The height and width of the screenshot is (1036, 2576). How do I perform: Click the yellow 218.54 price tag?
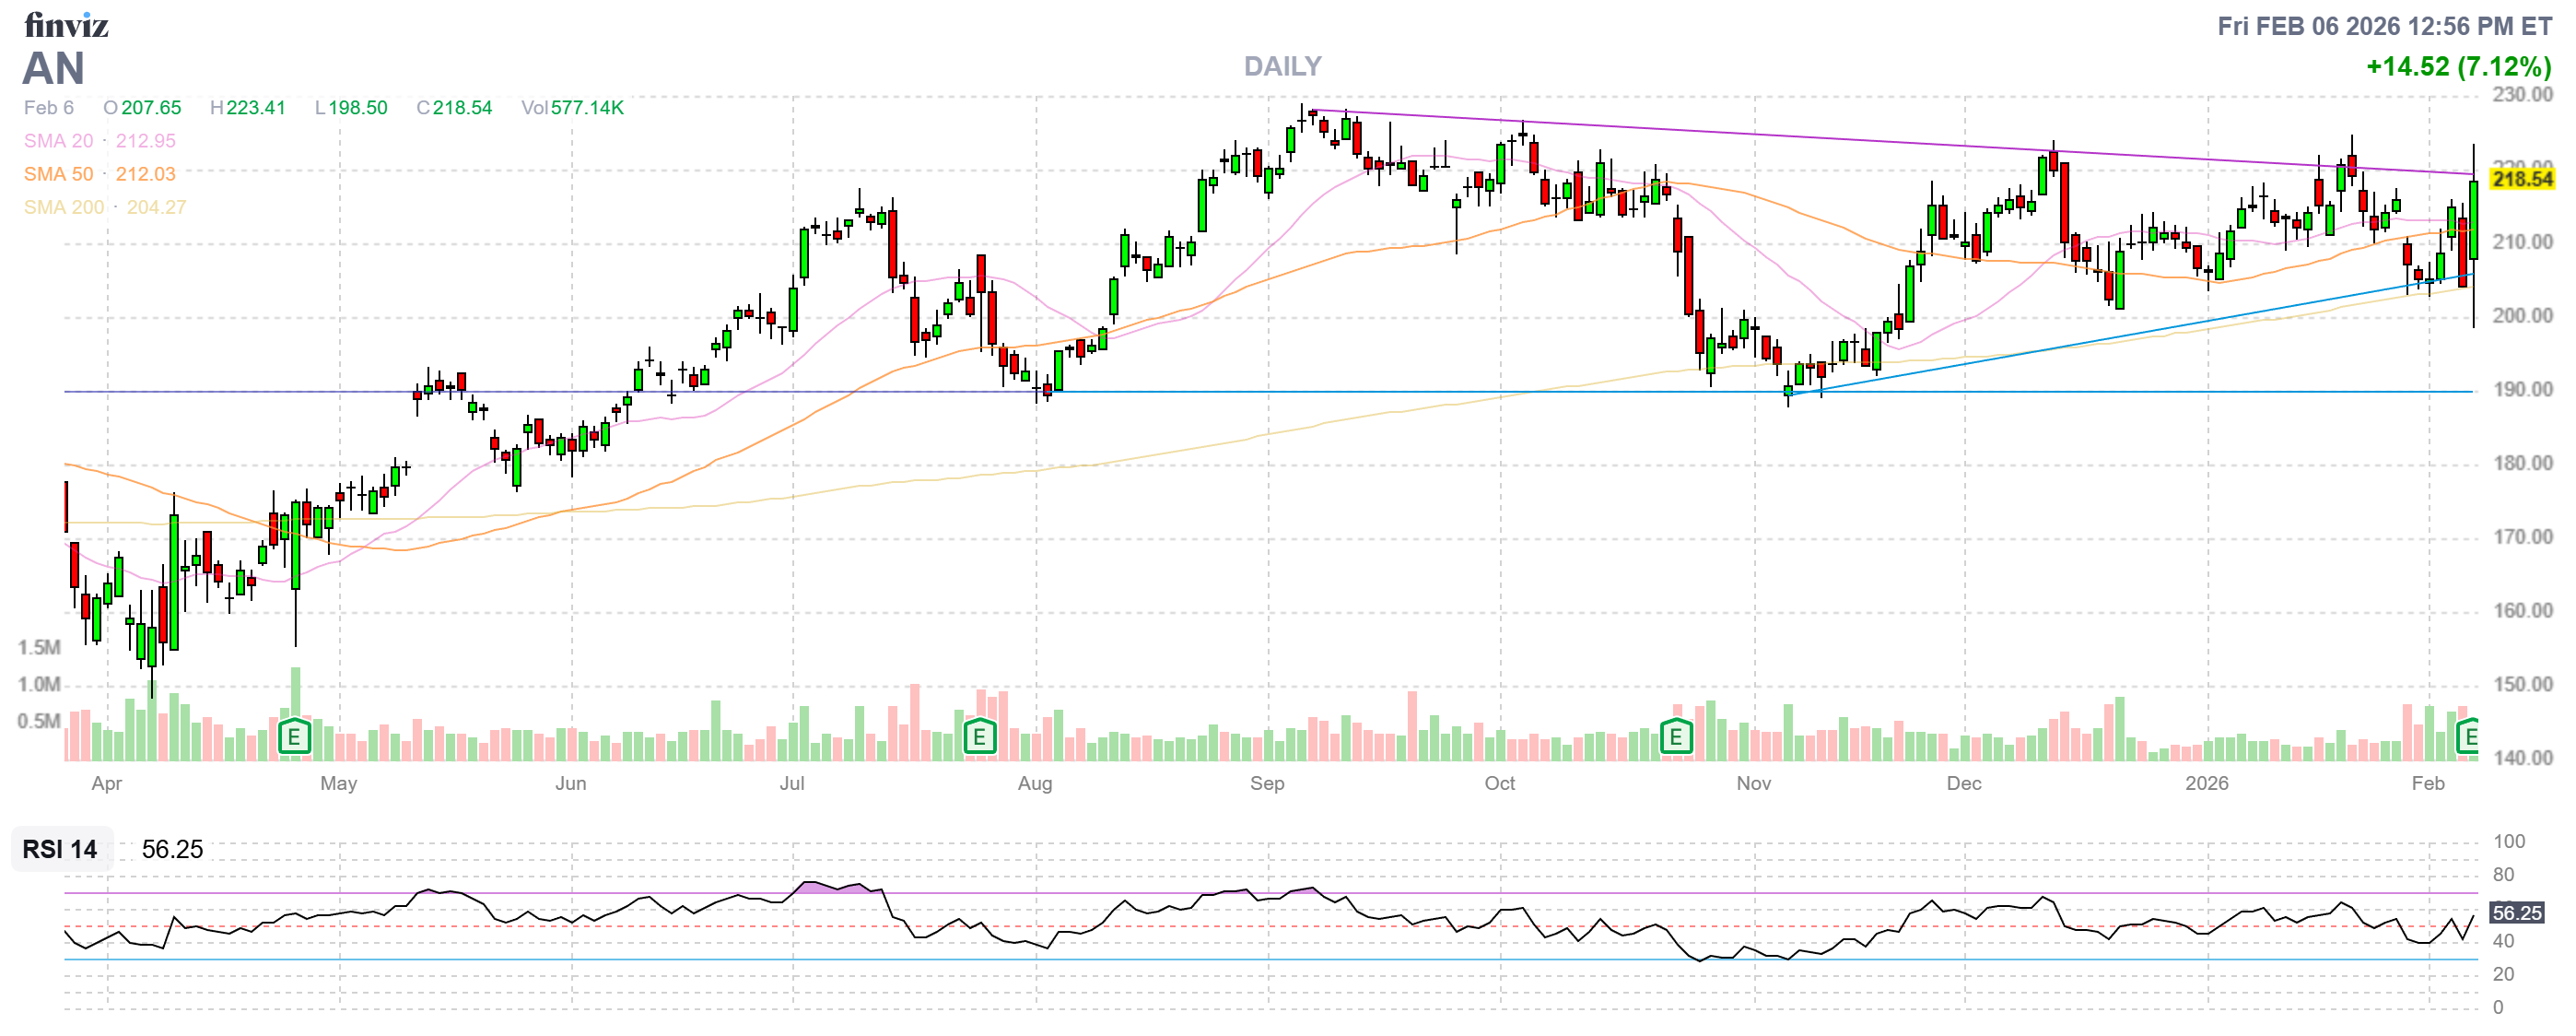click(2521, 179)
